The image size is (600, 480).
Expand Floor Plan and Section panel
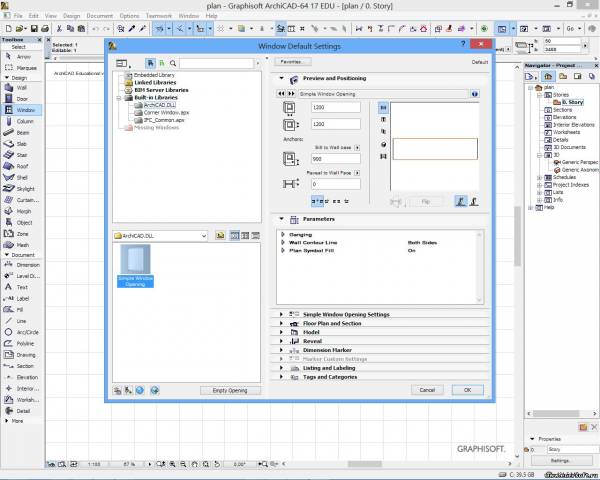[281, 323]
